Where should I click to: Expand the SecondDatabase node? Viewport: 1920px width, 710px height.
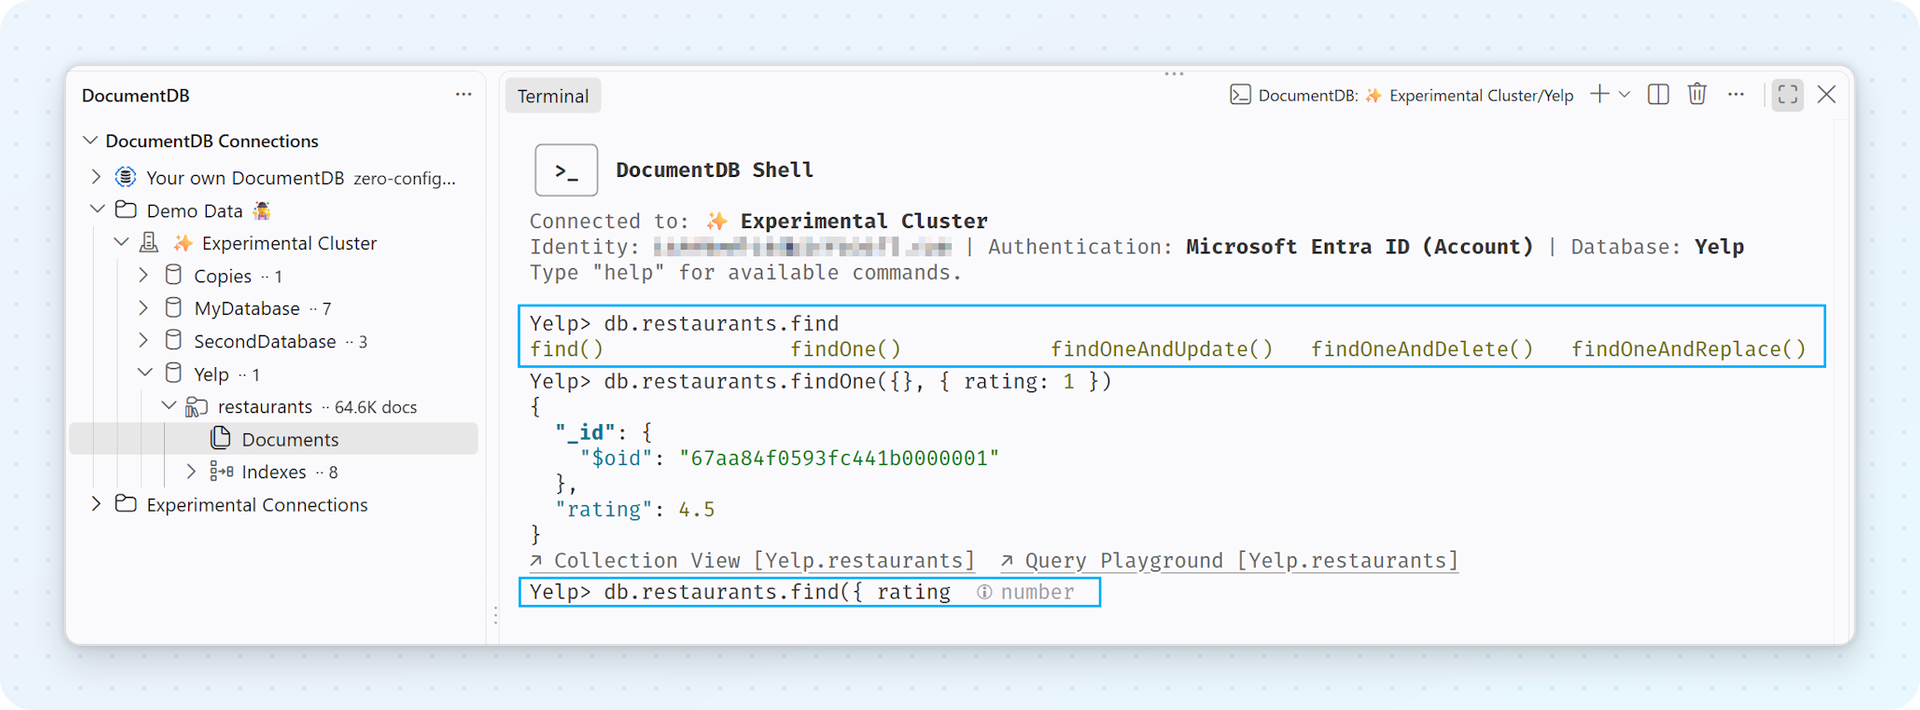point(144,340)
